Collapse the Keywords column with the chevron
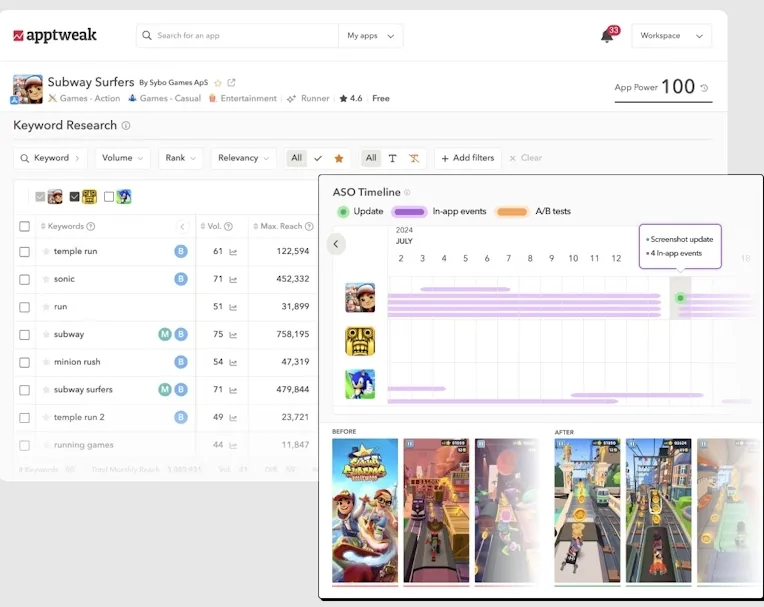 click(x=182, y=227)
